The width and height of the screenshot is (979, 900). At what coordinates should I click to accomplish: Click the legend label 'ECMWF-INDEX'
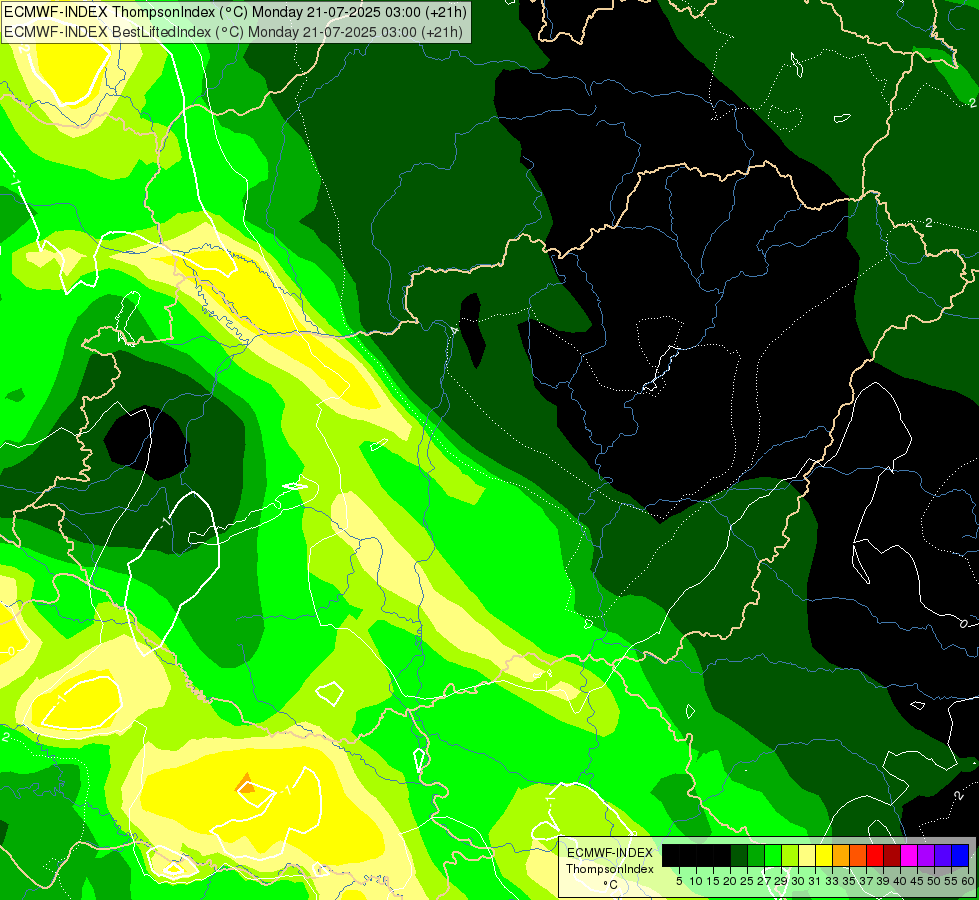coord(609,853)
